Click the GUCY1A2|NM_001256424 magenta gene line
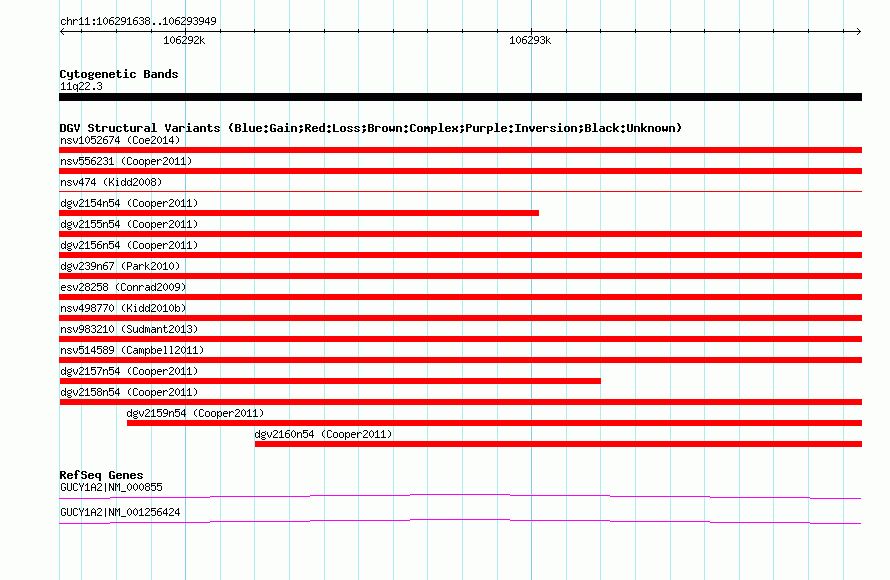The image size is (890, 580). tap(460, 522)
